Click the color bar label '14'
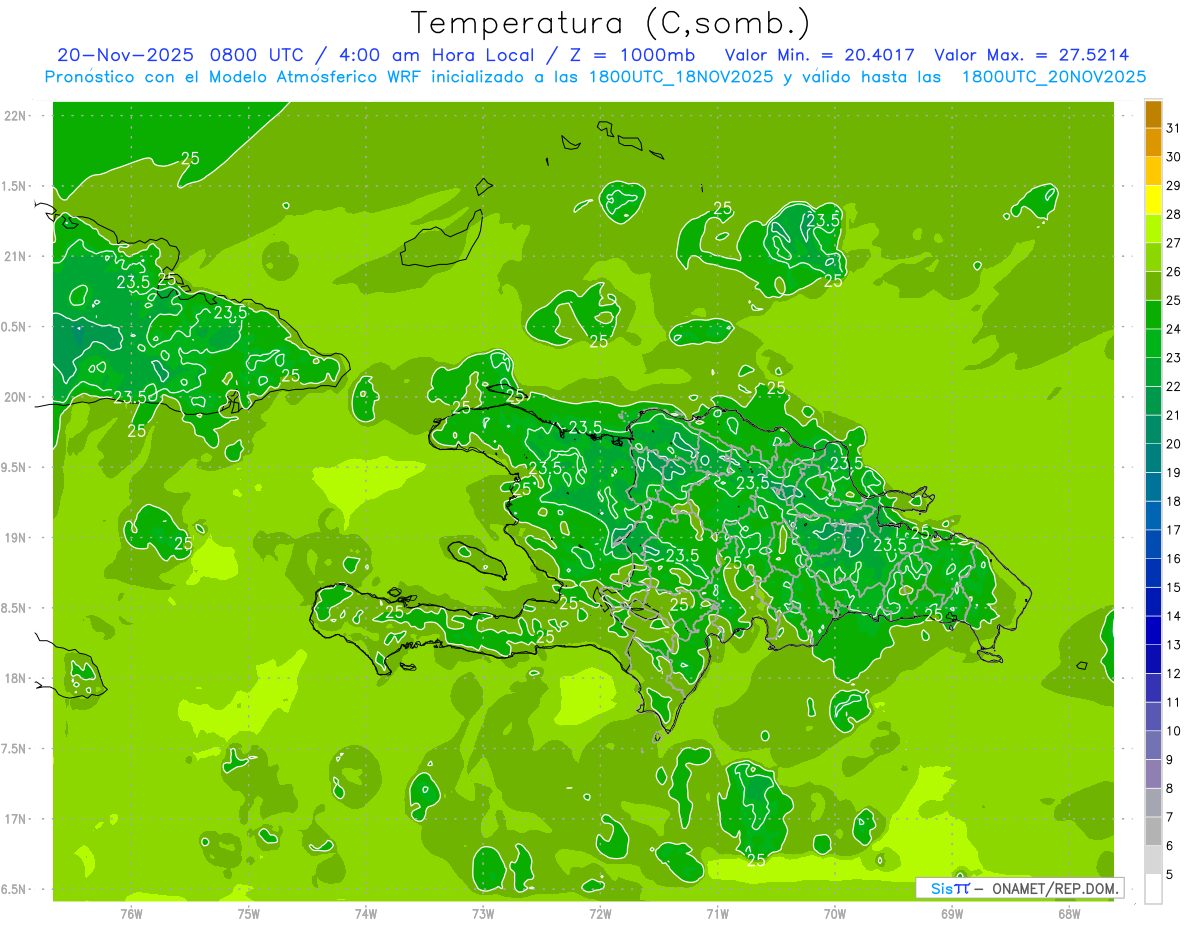This screenshot has width=1200, height=927. coord(1174,617)
